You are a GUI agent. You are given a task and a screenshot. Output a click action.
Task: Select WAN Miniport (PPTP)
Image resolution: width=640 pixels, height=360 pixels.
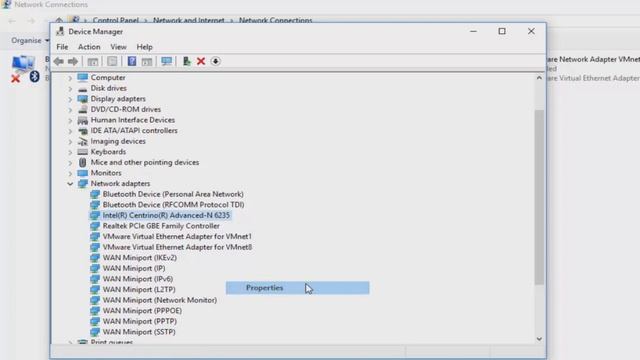(140, 322)
